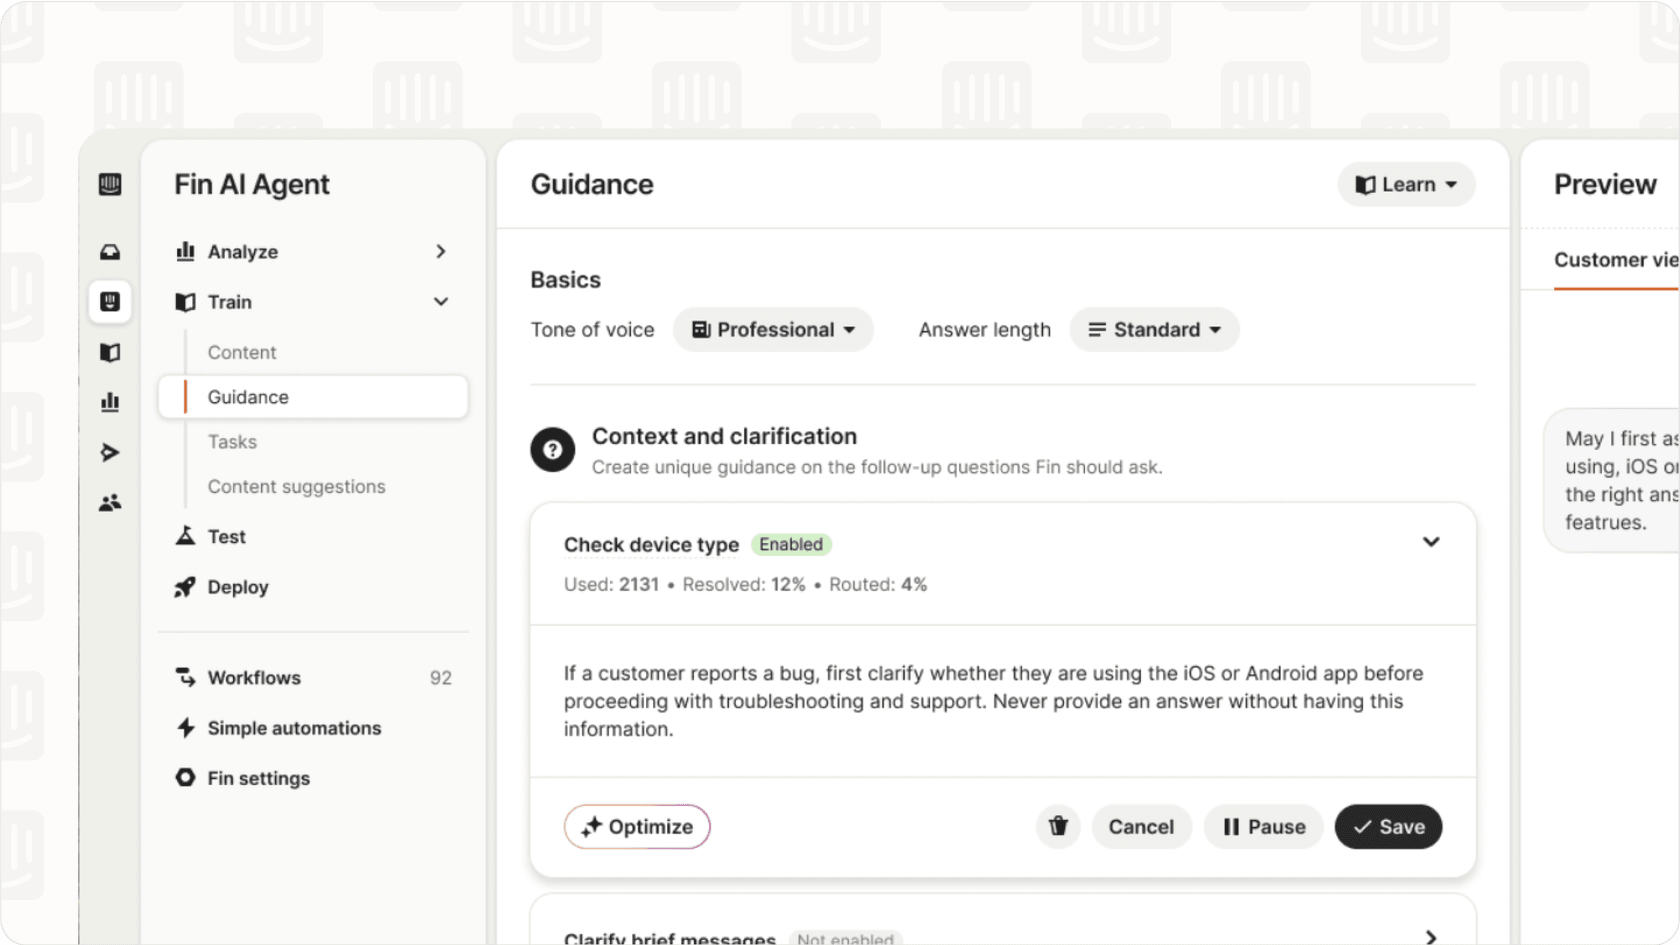Click the trash delete icon button

tap(1058, 827)
